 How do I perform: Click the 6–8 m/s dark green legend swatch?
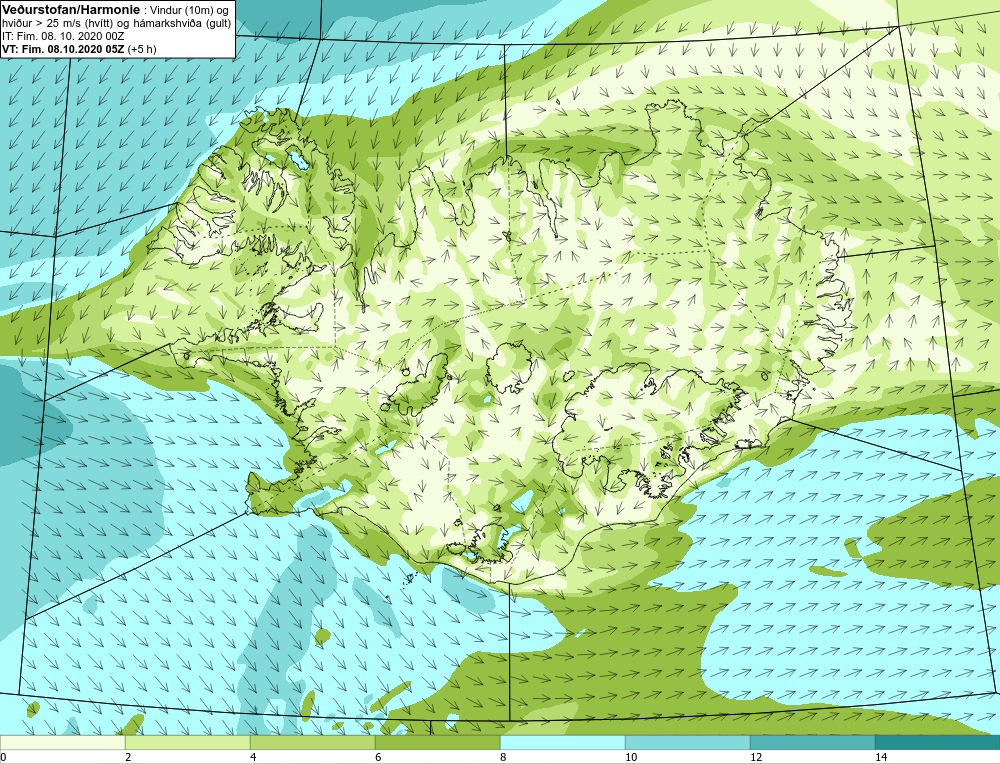[438, 742]
